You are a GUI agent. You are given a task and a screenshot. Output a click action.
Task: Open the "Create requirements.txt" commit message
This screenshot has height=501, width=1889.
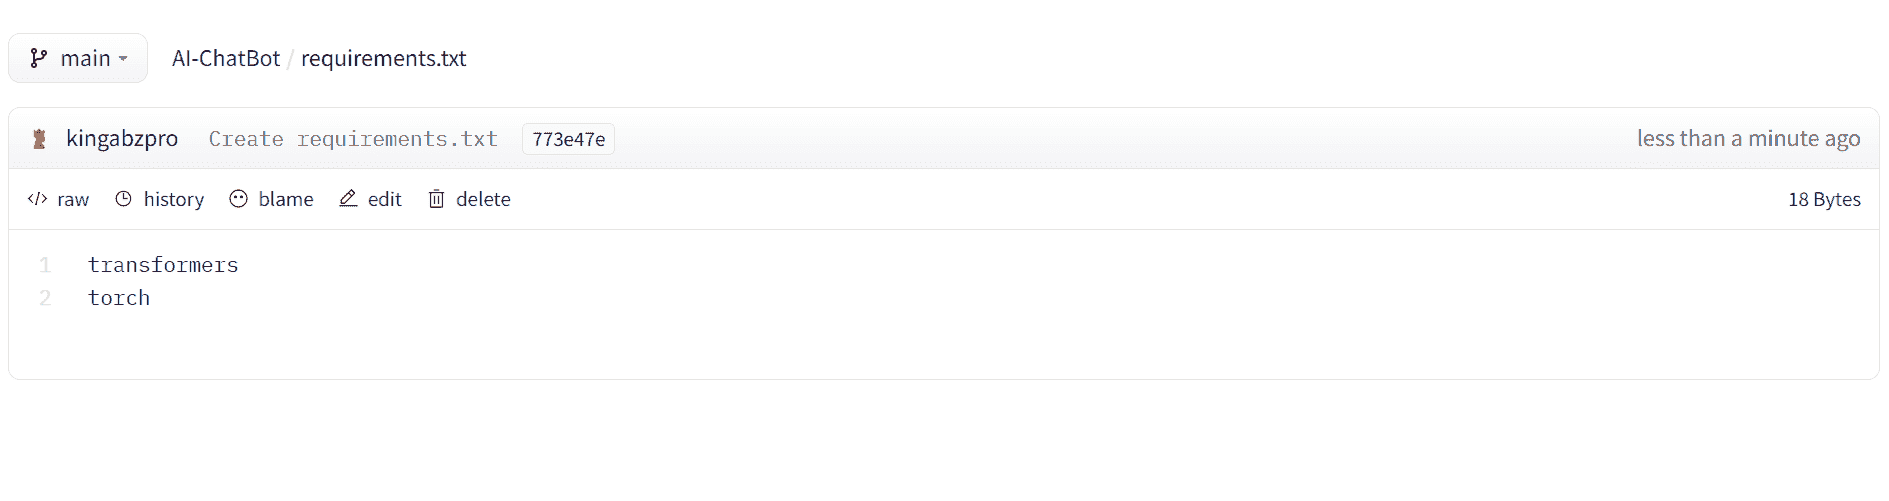coord(353,139)
